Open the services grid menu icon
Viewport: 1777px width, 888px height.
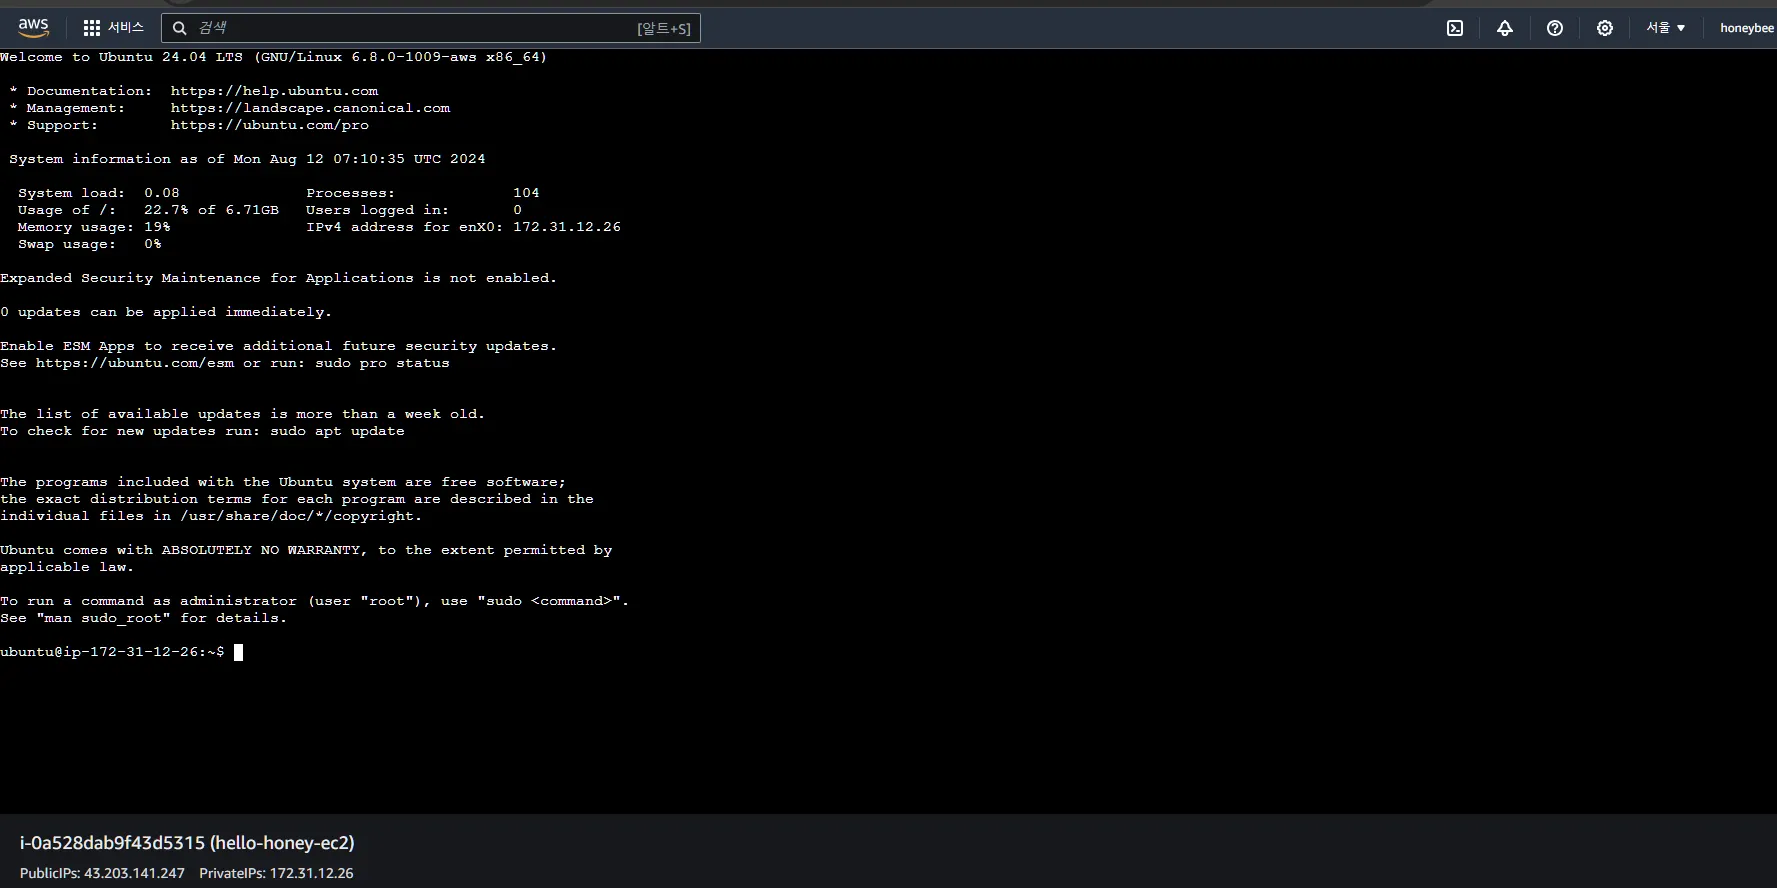[92, 28]
